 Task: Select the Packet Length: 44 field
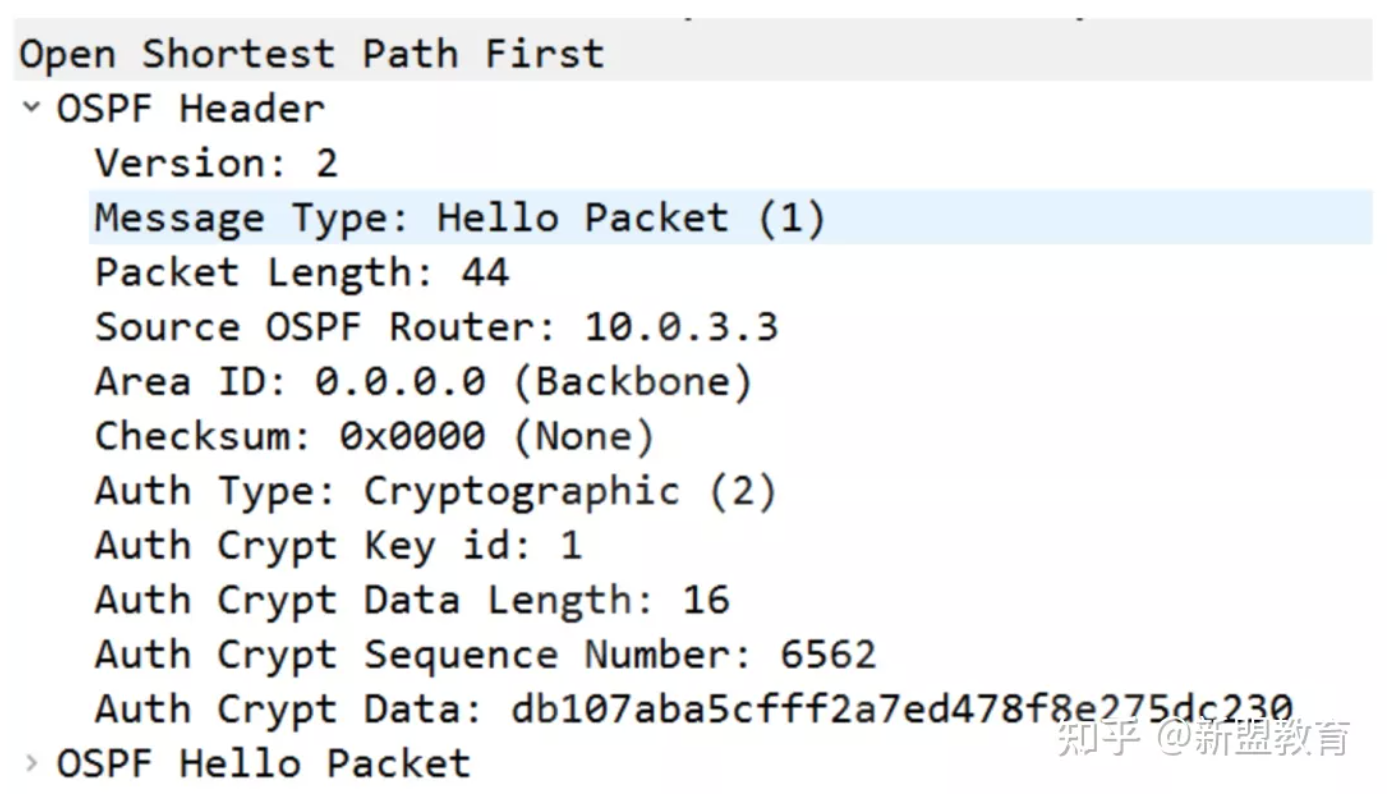pyautogui.click(x=301, y=272)
